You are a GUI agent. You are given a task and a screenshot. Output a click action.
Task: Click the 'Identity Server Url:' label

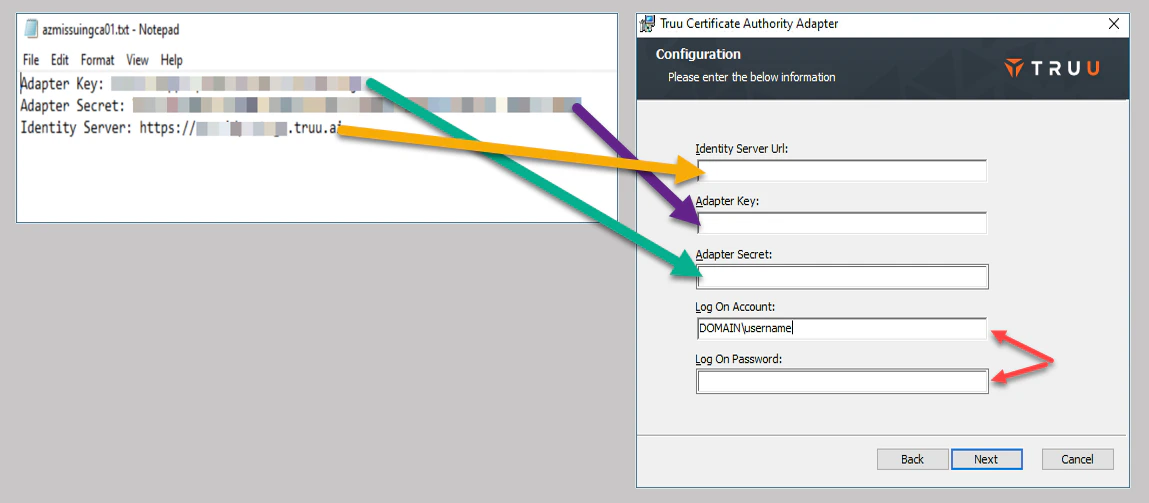[x=742, y=150]
